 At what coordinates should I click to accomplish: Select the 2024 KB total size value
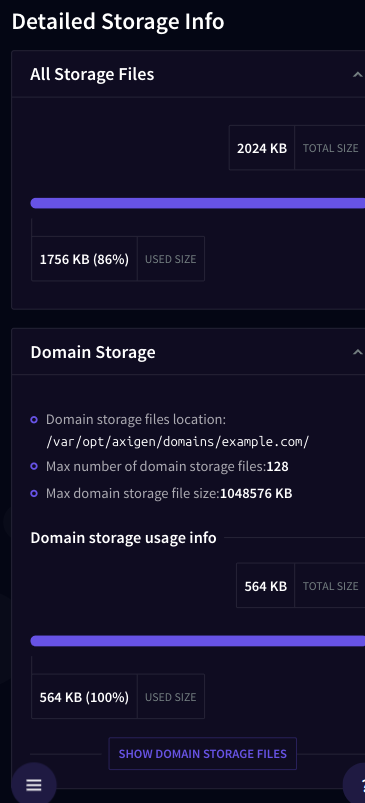pyautogui.click(x=262, y=148)
